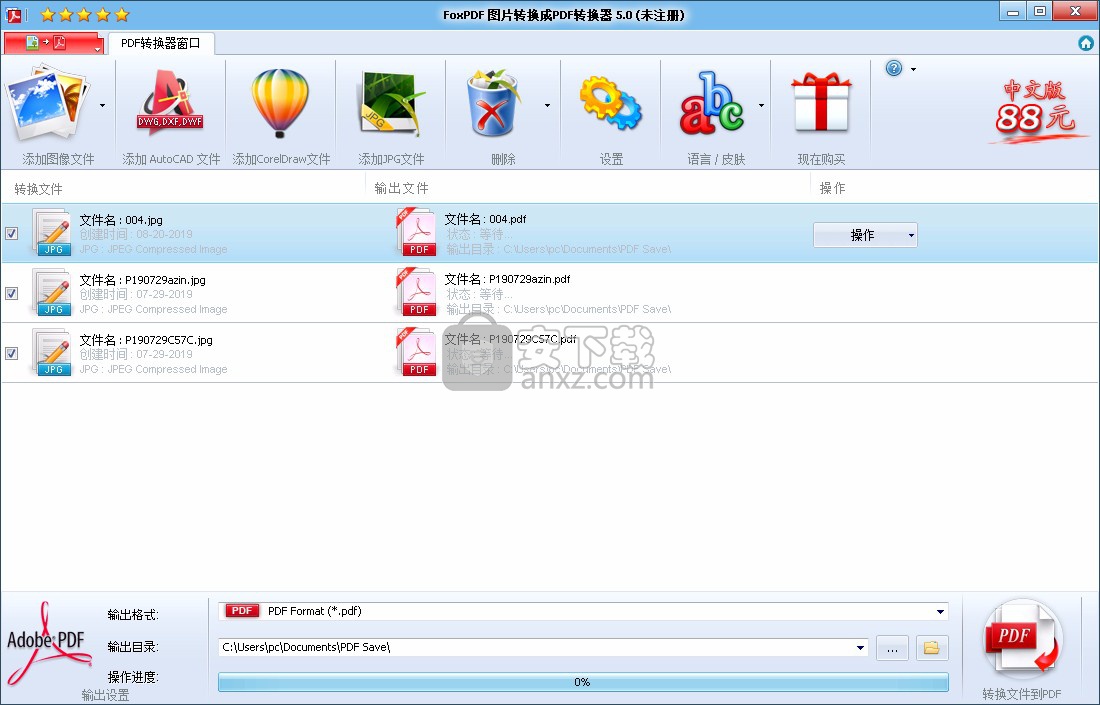Click the Language/Skin abc icon
Viewport: 1100px width, 705px height.
[711, 103]
